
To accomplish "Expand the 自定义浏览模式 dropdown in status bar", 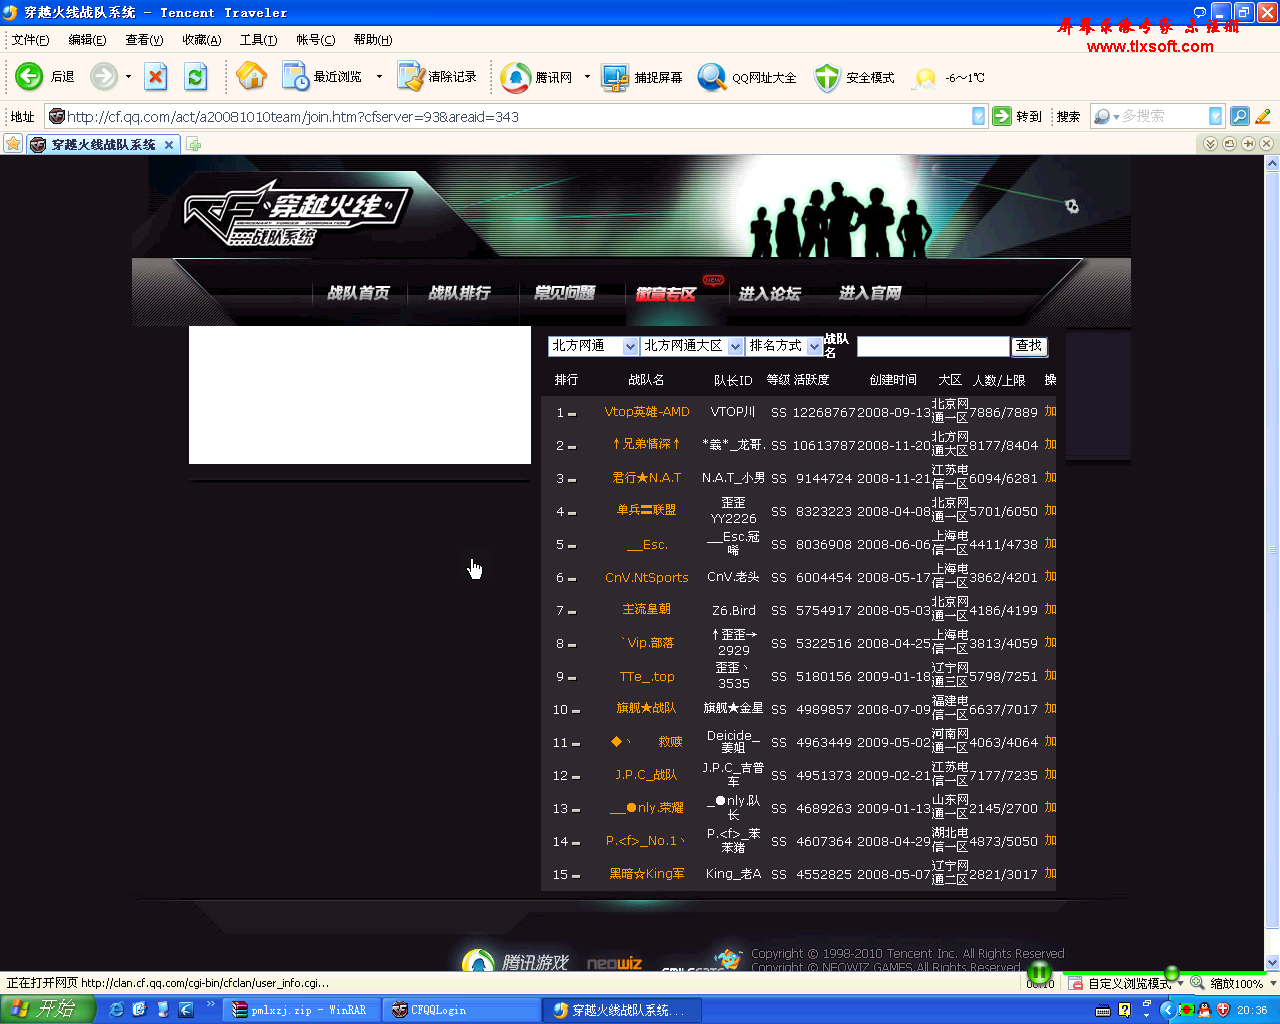I will (x=1180, y=984).
